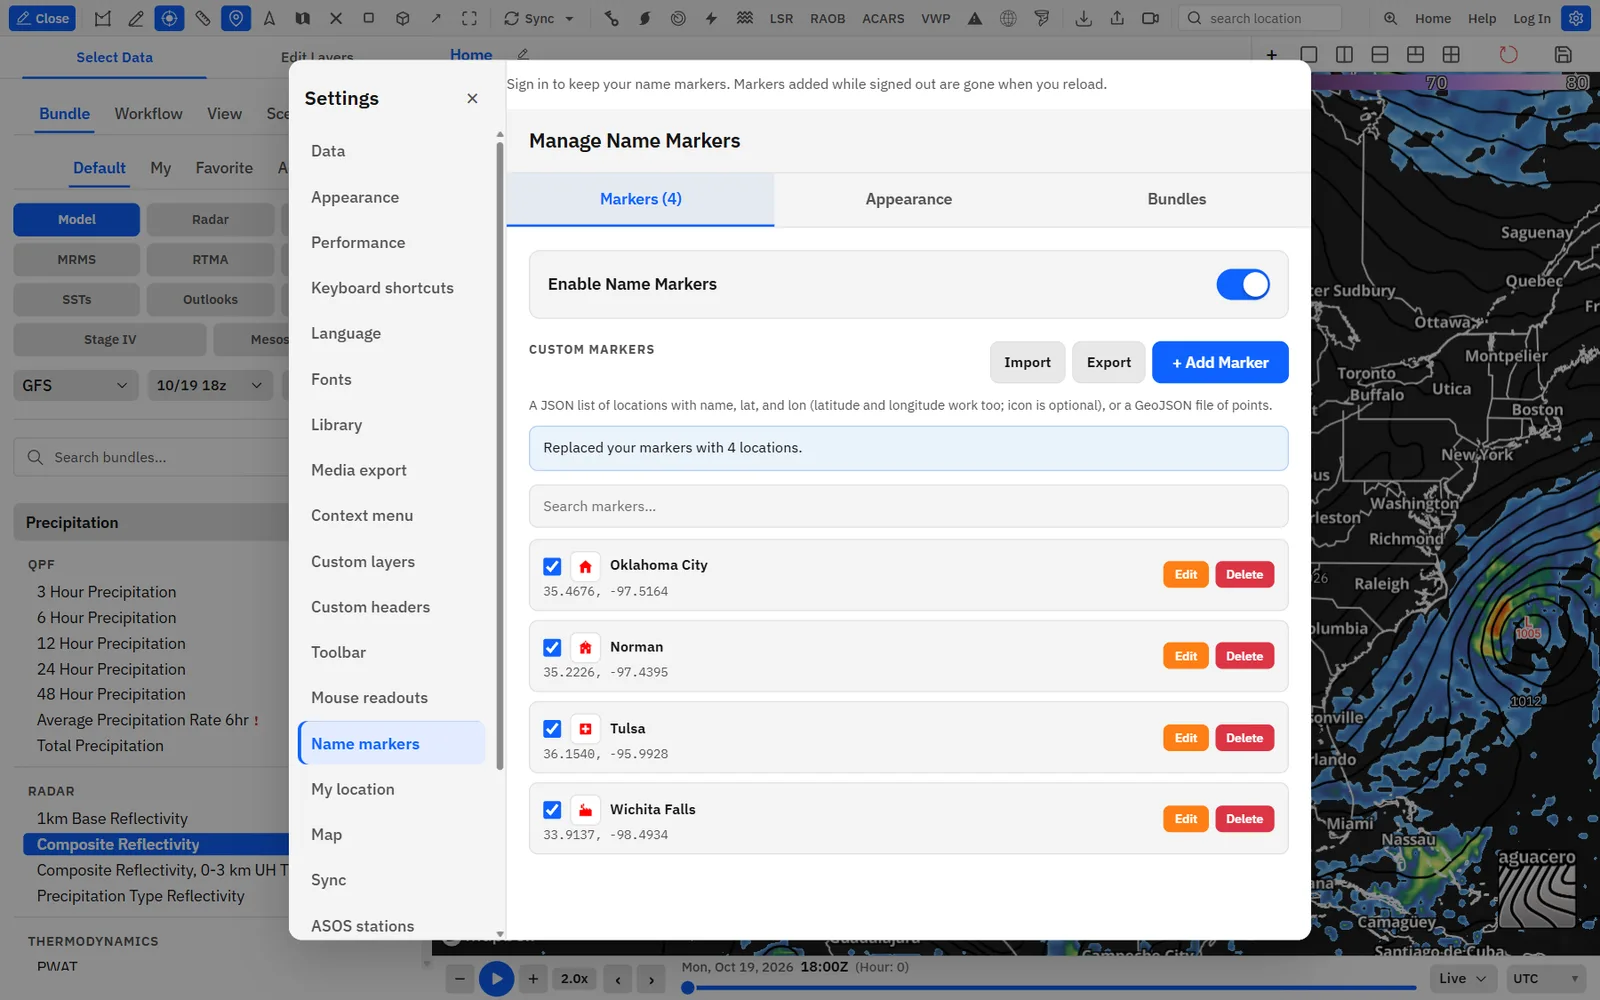1600x1000 pixels.
Task: Open the 10/19 18z run dropdown
Action: coord(210,385)
